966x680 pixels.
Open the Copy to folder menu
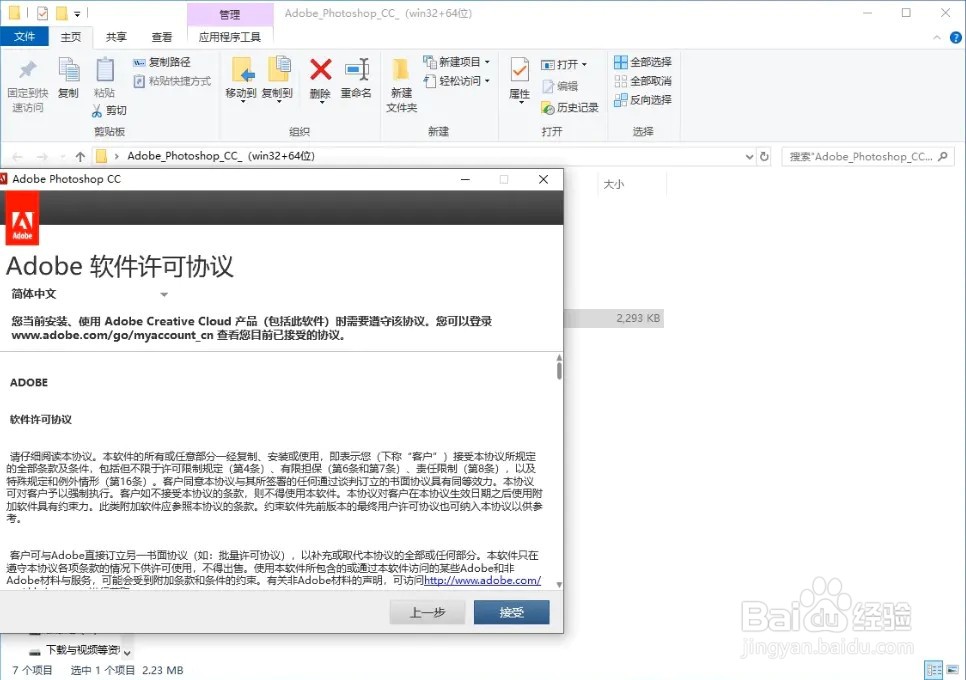tap(277, 78)
